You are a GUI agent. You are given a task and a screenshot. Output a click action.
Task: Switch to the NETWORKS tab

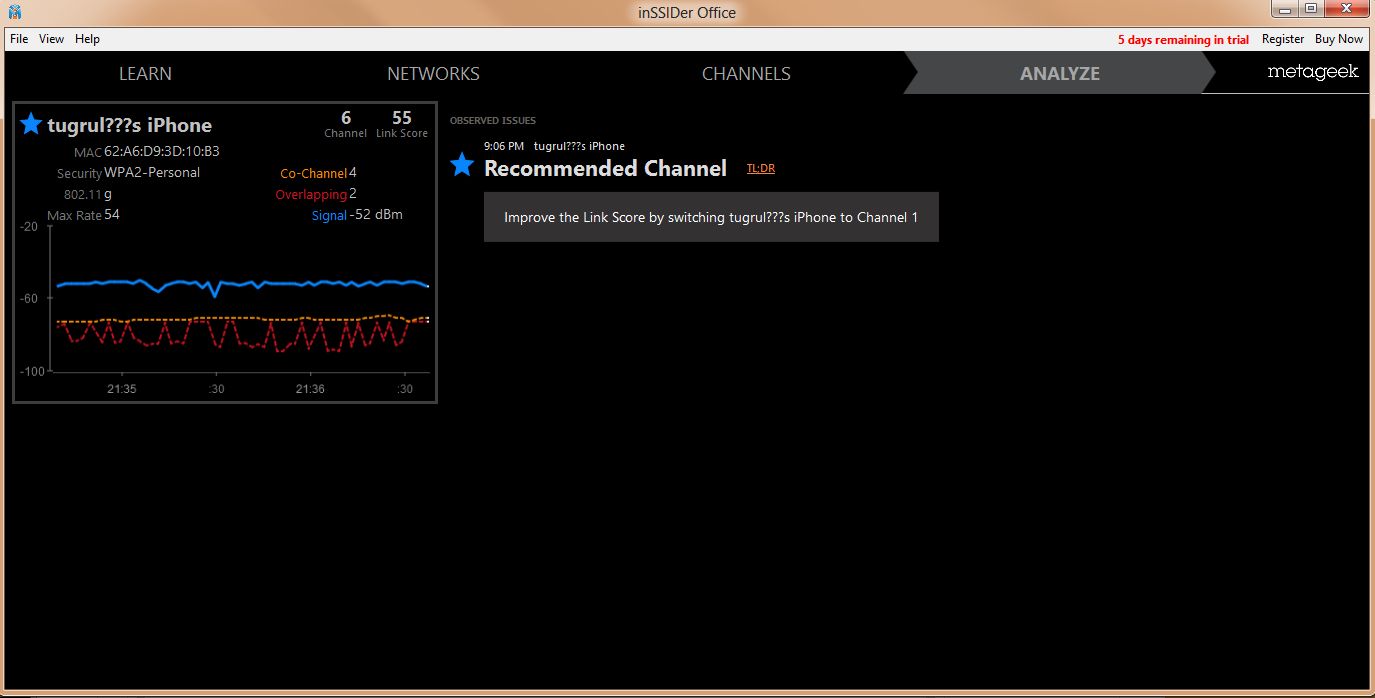coord(433,74)
